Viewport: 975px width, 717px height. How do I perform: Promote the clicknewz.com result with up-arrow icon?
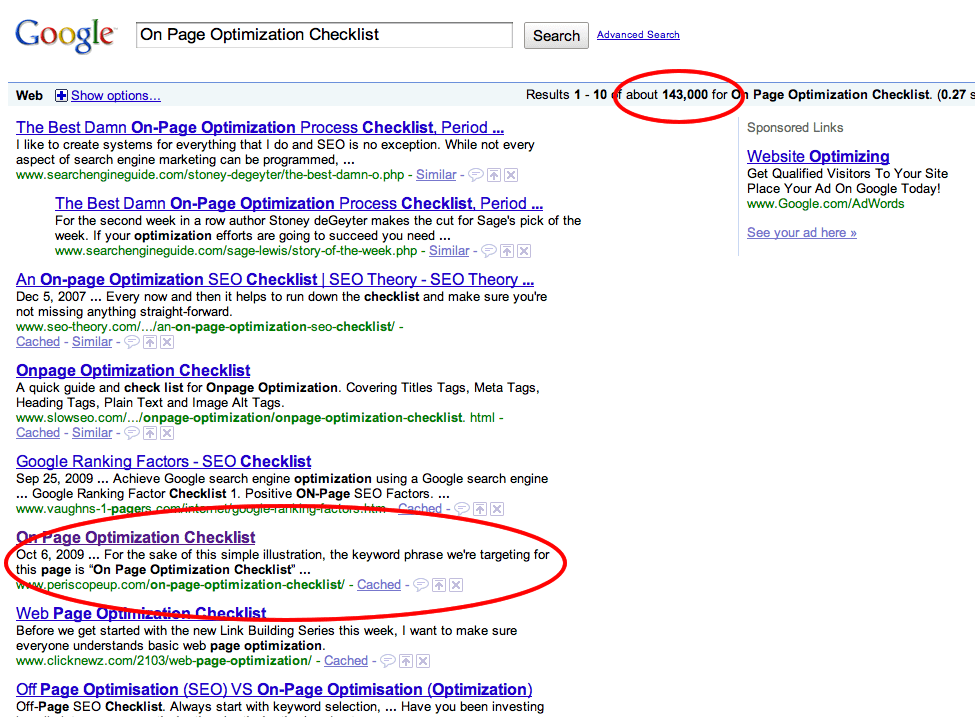[x=405, y=660]
